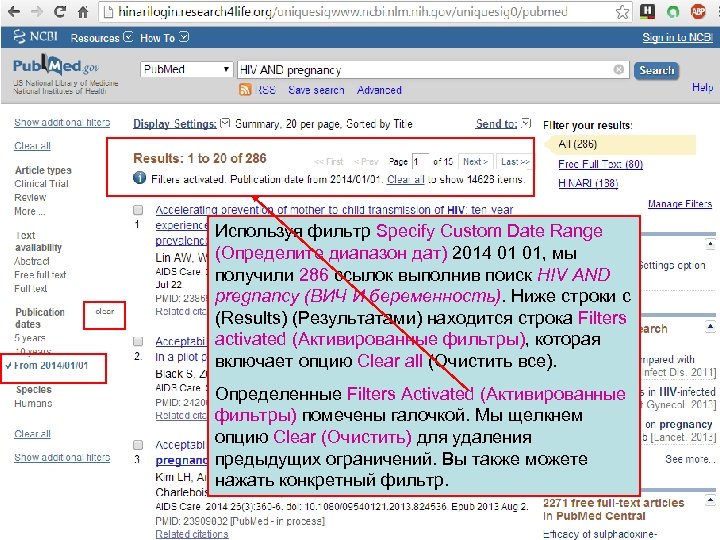720x540 pixels.
Task: Open the black H extension icon
Action: 647,11
